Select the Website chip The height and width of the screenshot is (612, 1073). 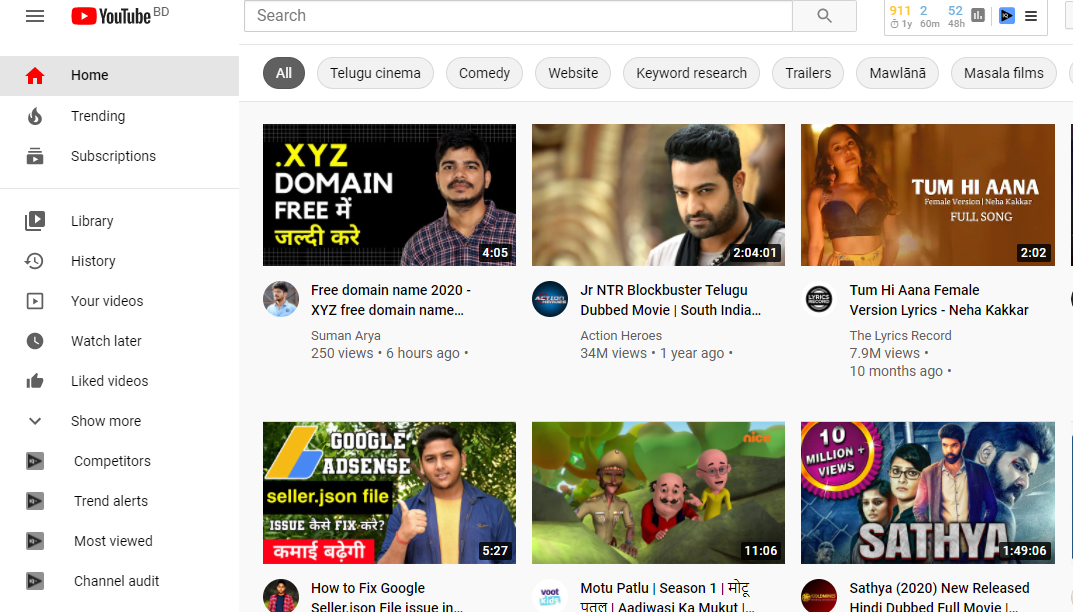coord(573,73)
